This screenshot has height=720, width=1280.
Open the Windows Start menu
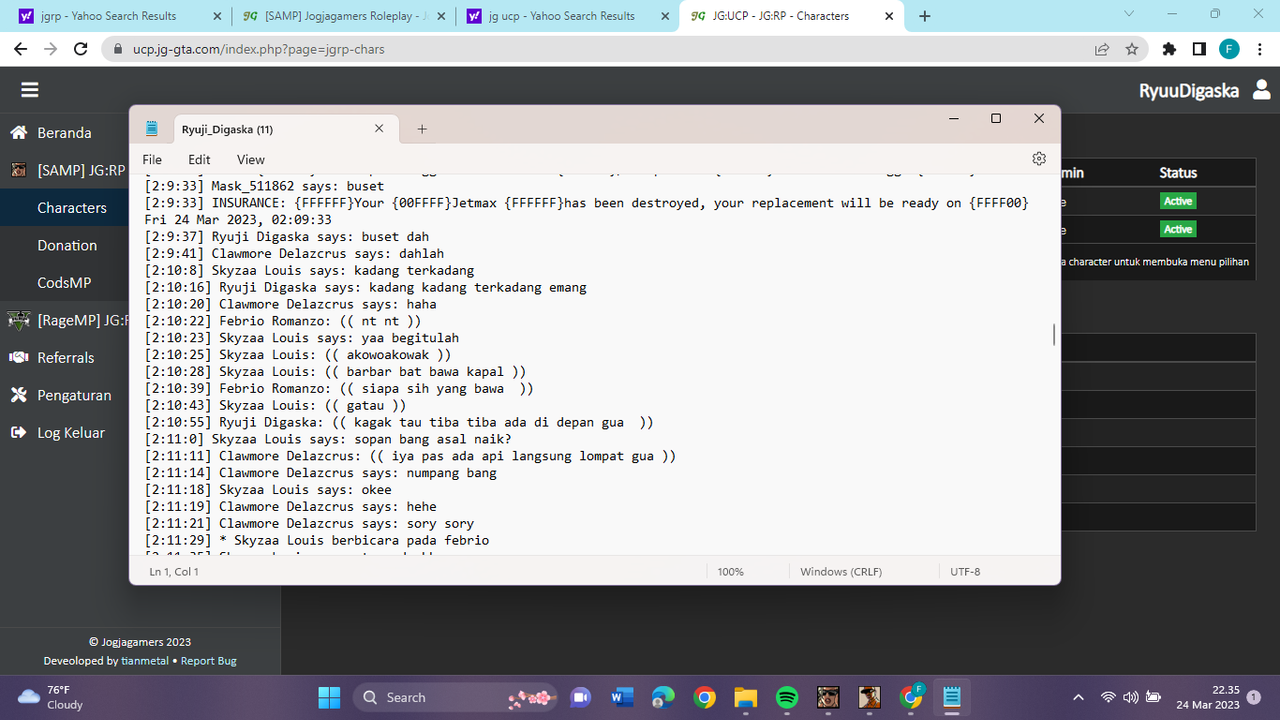pos(329,697)
